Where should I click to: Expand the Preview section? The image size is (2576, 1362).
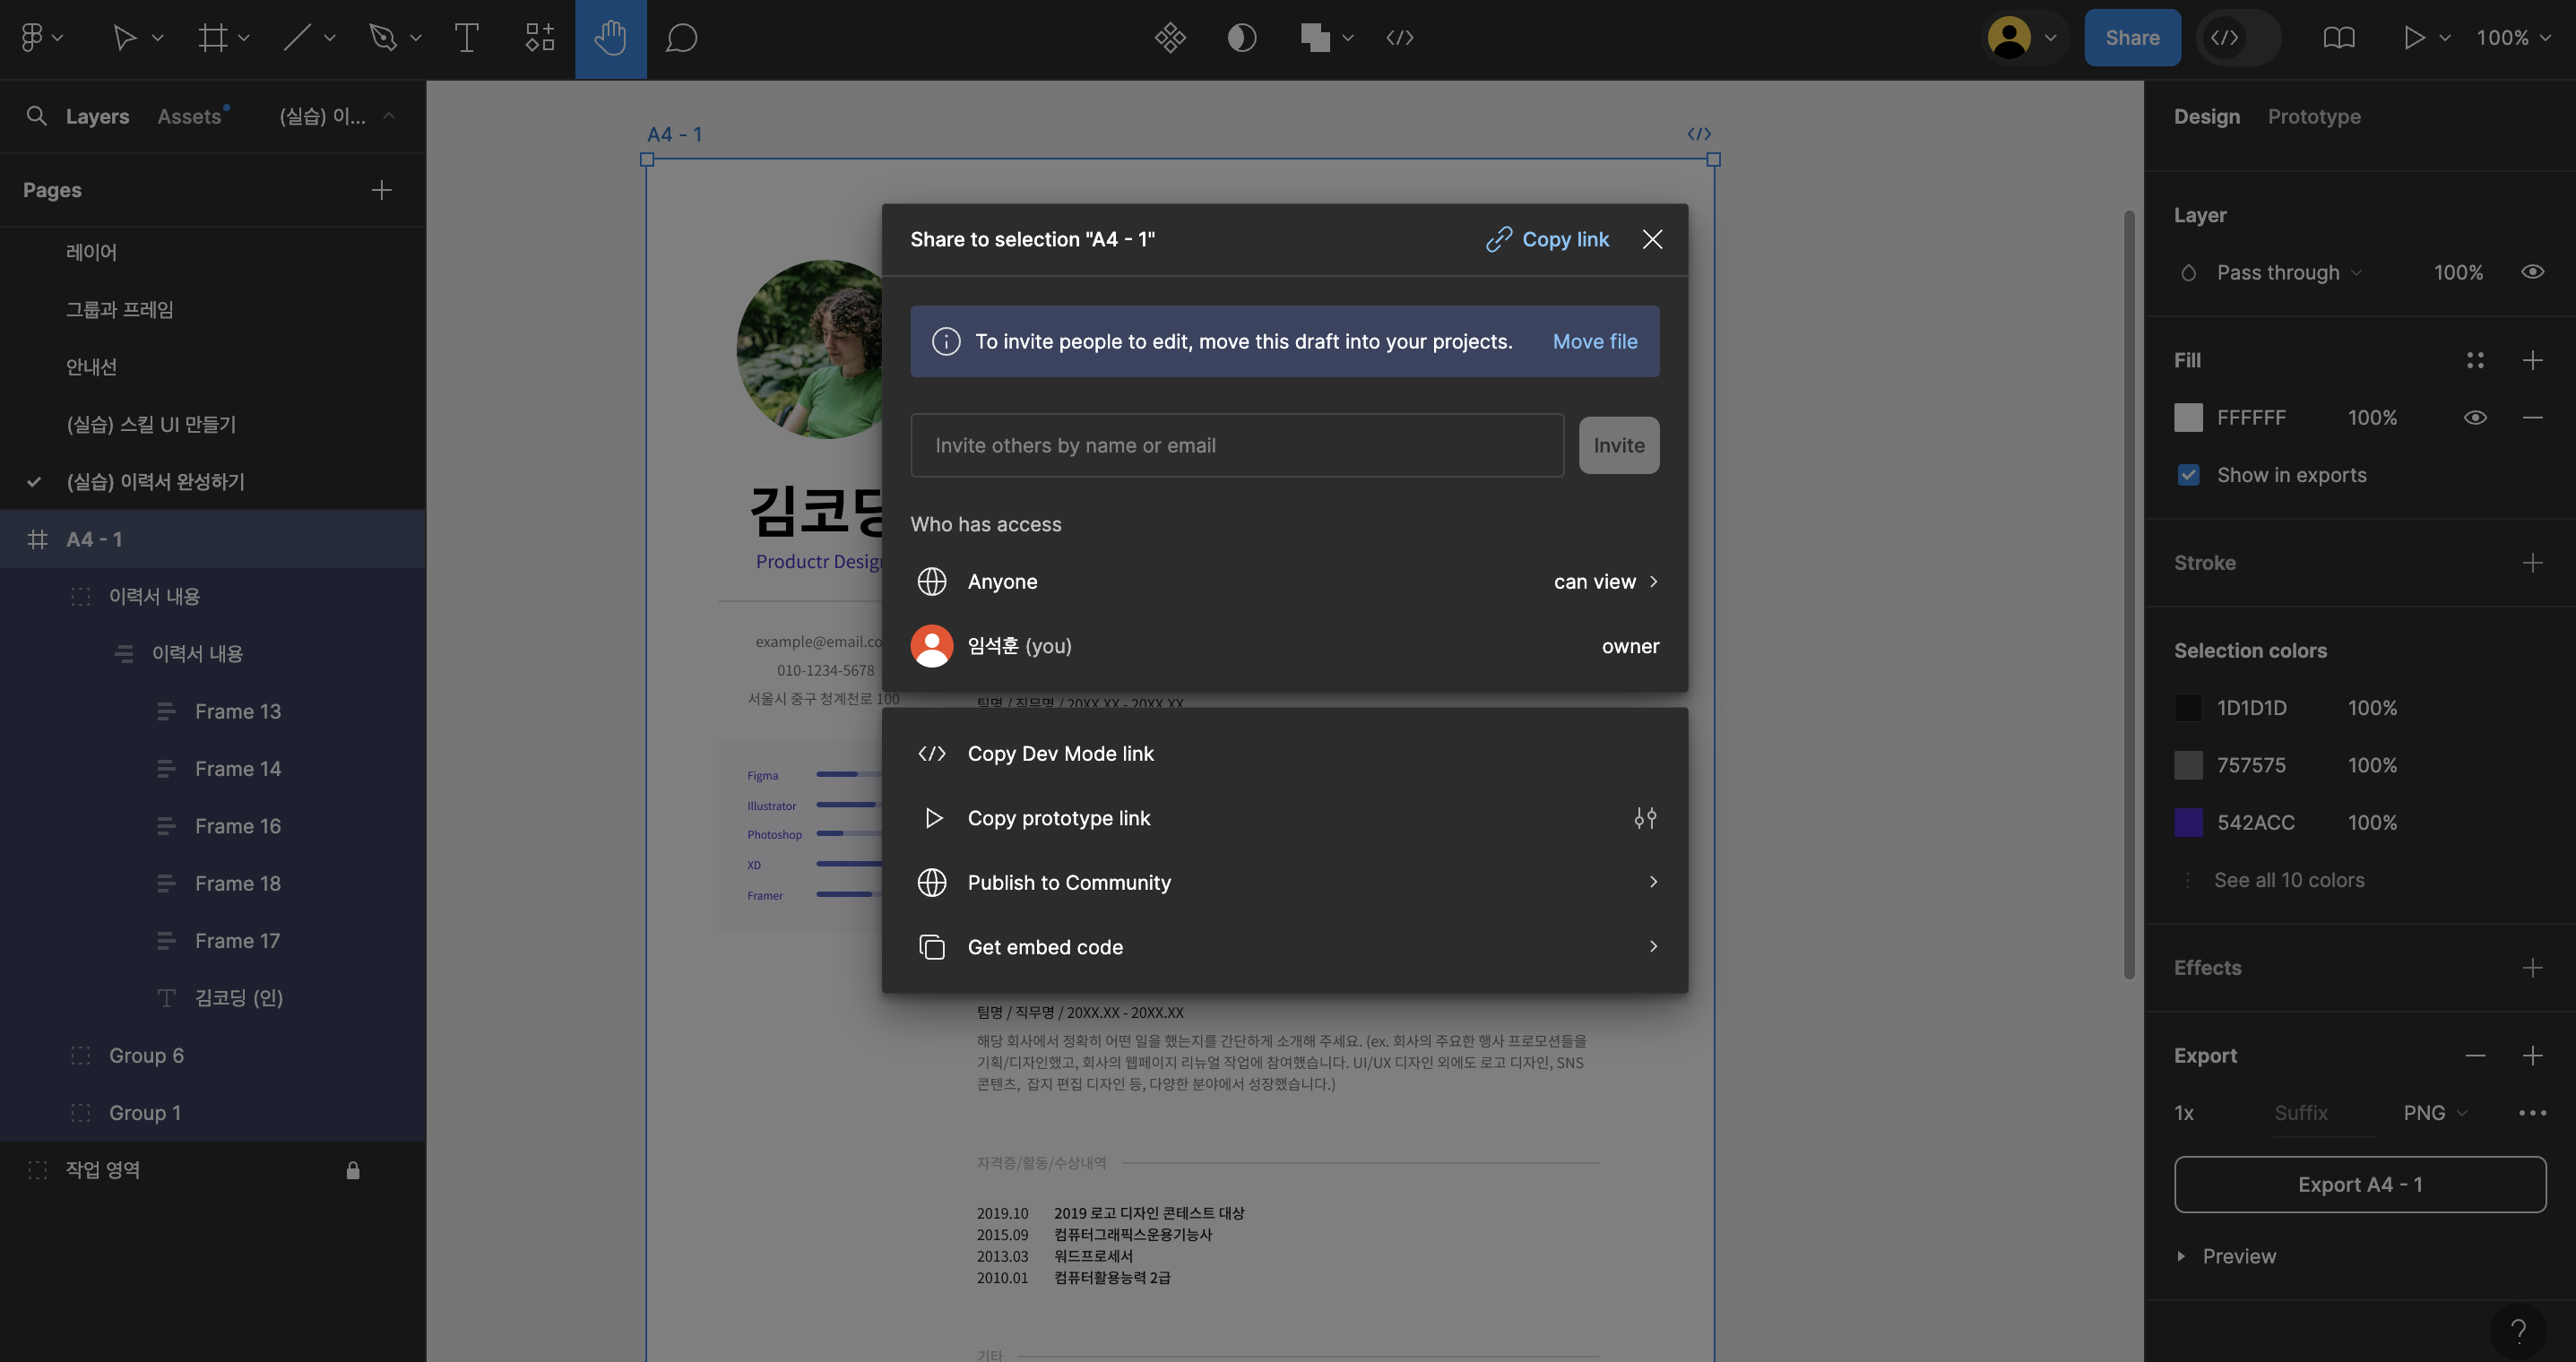coord(2181,1256)
